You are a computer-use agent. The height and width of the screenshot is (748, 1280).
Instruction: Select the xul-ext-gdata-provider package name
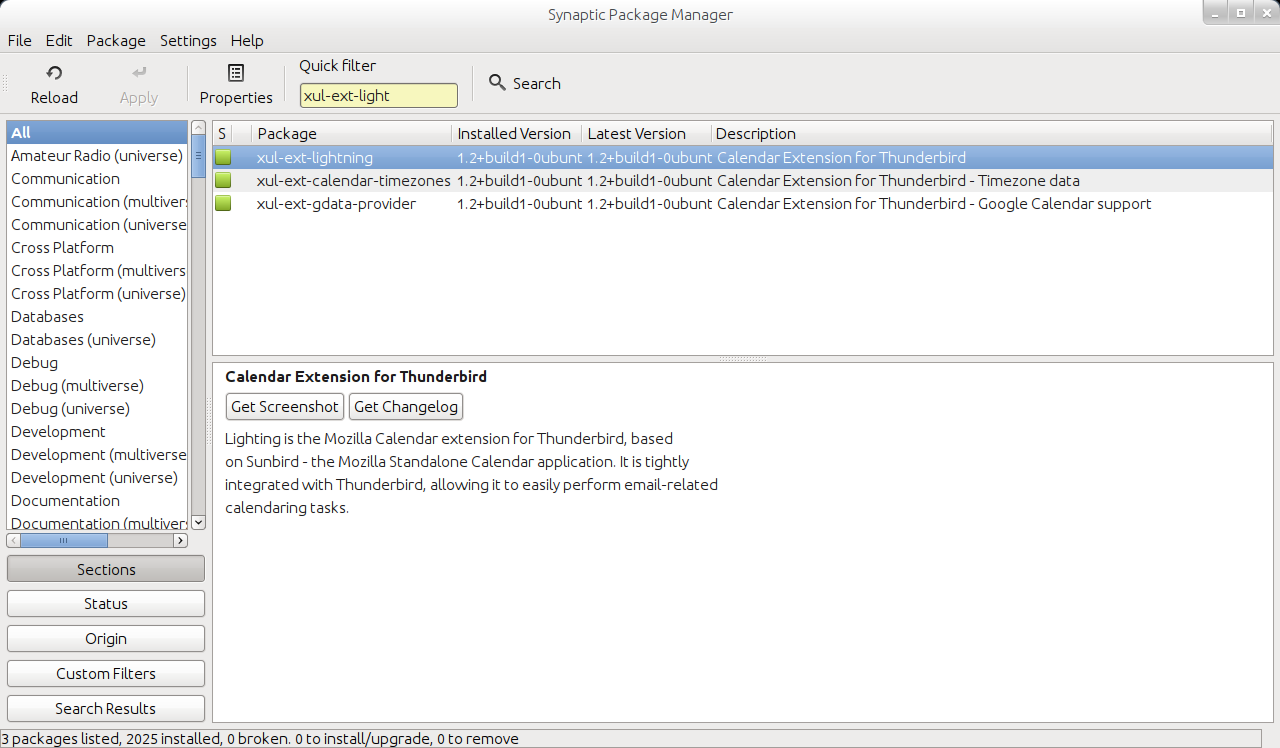pyautogui.click(x=336, y=204)
